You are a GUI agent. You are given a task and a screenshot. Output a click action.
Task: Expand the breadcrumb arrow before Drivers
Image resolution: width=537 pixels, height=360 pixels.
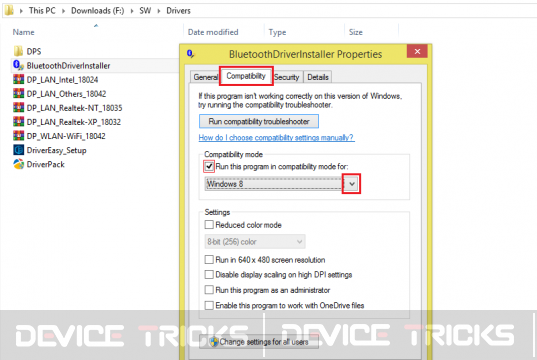point(159,11)
